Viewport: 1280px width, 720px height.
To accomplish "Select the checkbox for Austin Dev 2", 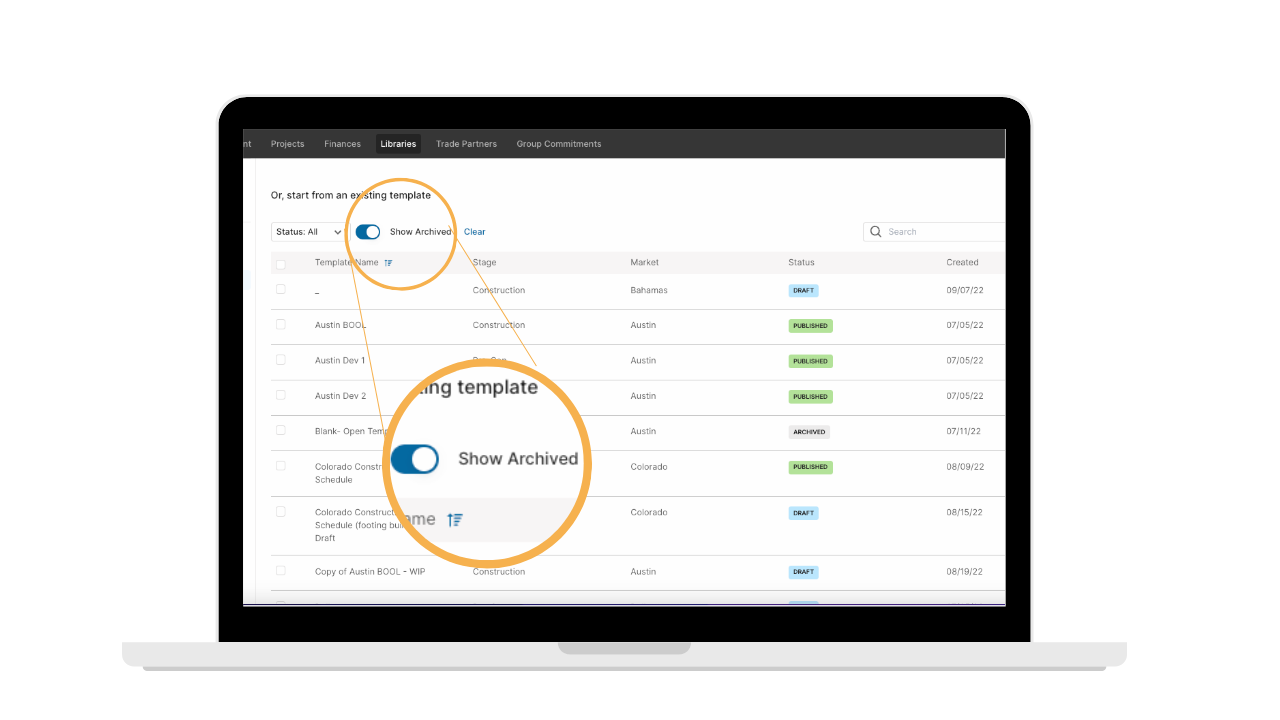I will (x=281, y=395).
